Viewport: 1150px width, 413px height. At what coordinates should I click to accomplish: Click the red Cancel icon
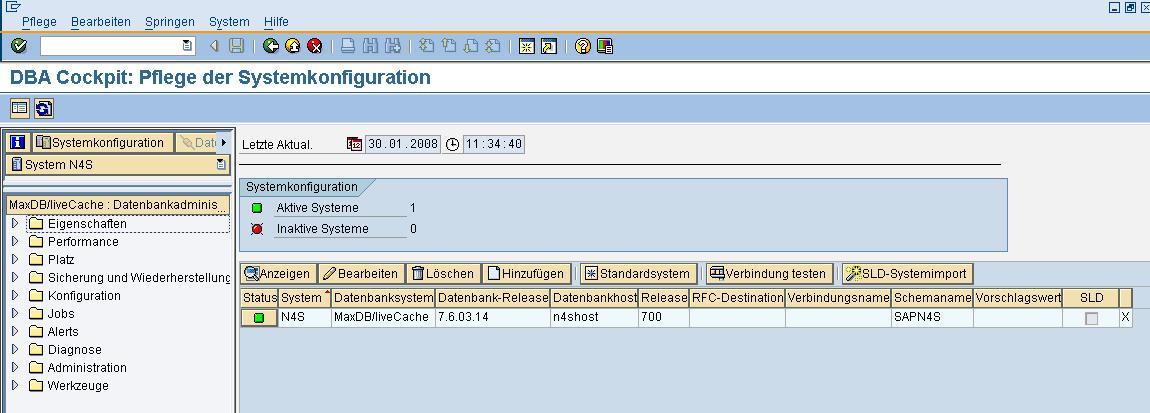(x=315, y=46)
